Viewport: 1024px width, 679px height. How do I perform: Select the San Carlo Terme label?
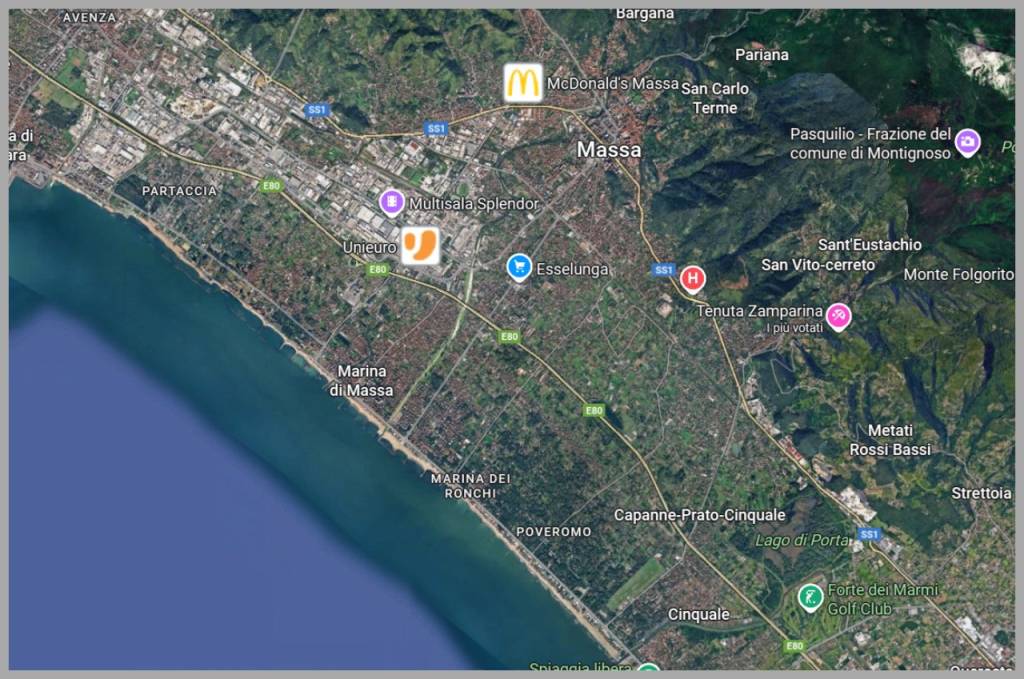(715, 98)
